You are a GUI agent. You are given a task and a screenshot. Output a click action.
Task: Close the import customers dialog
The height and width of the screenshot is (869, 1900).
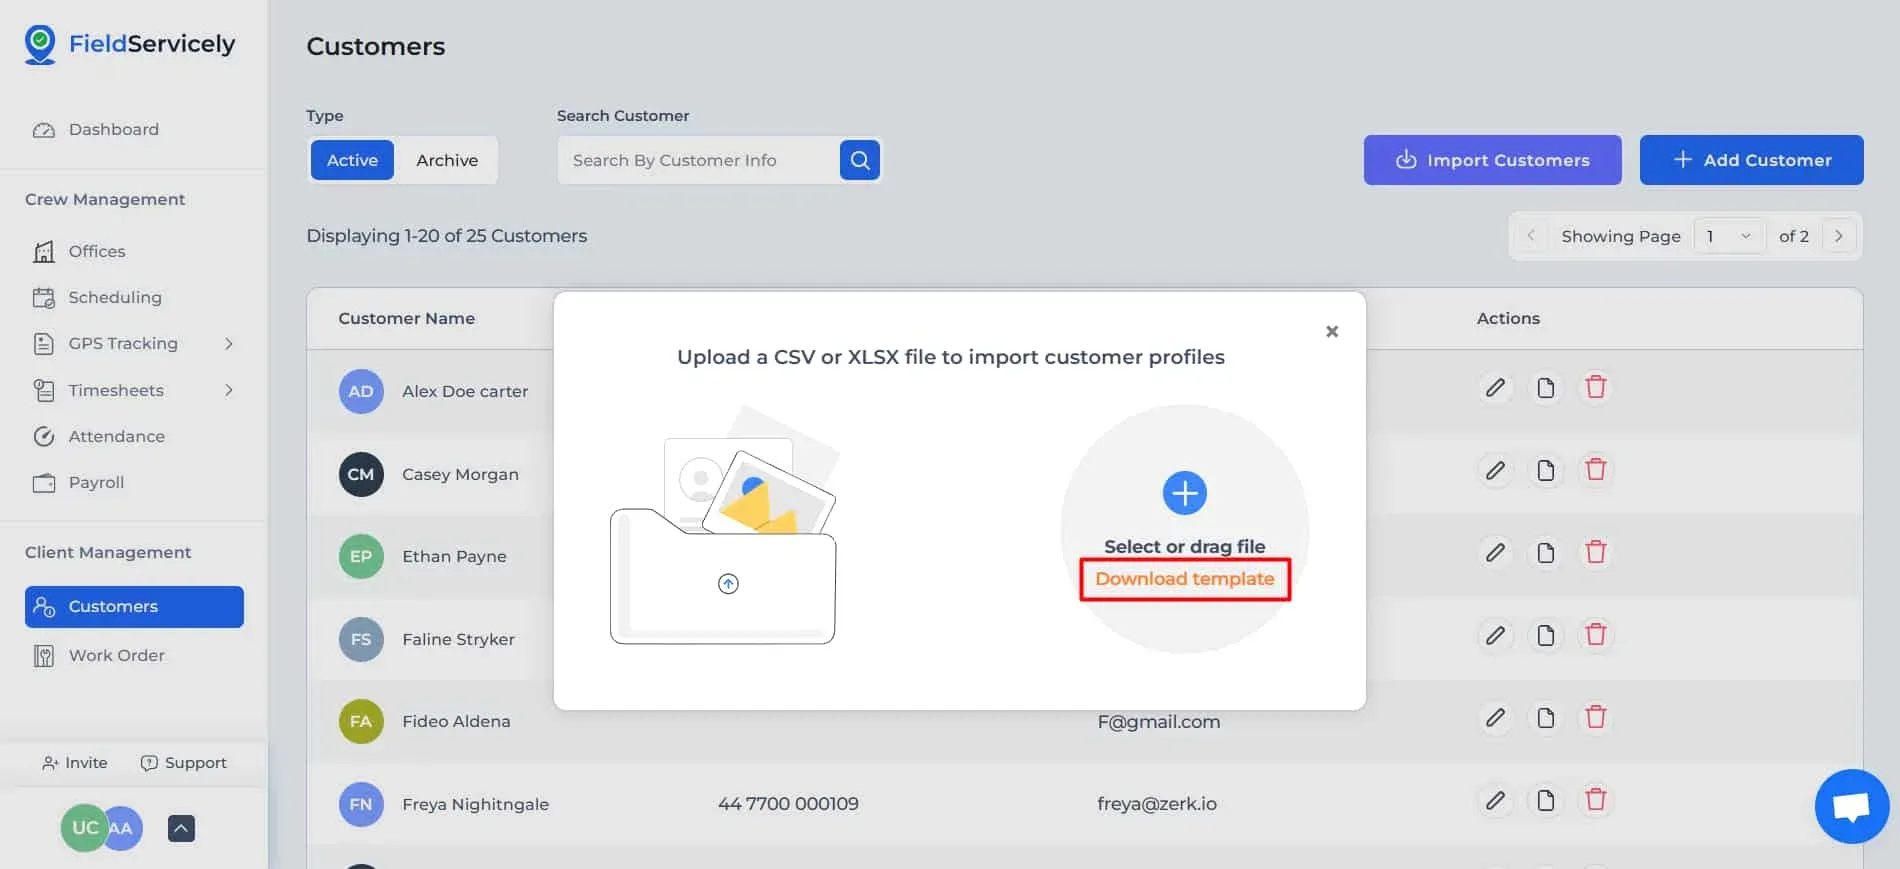click(x=1331, y=332)
